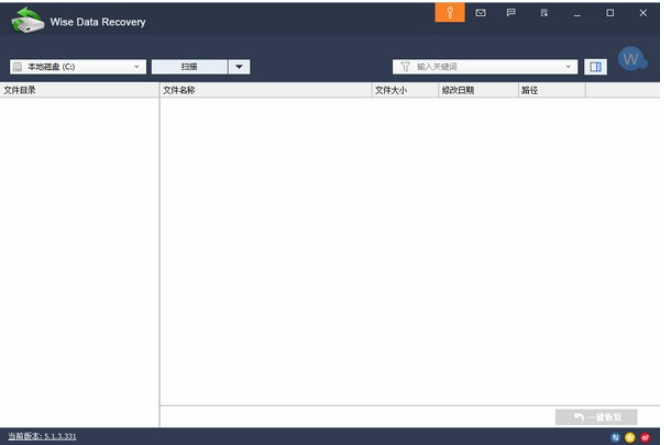664x445 pixels.
Task: Click the red Weibo icon in status bar
Action: 645,437
